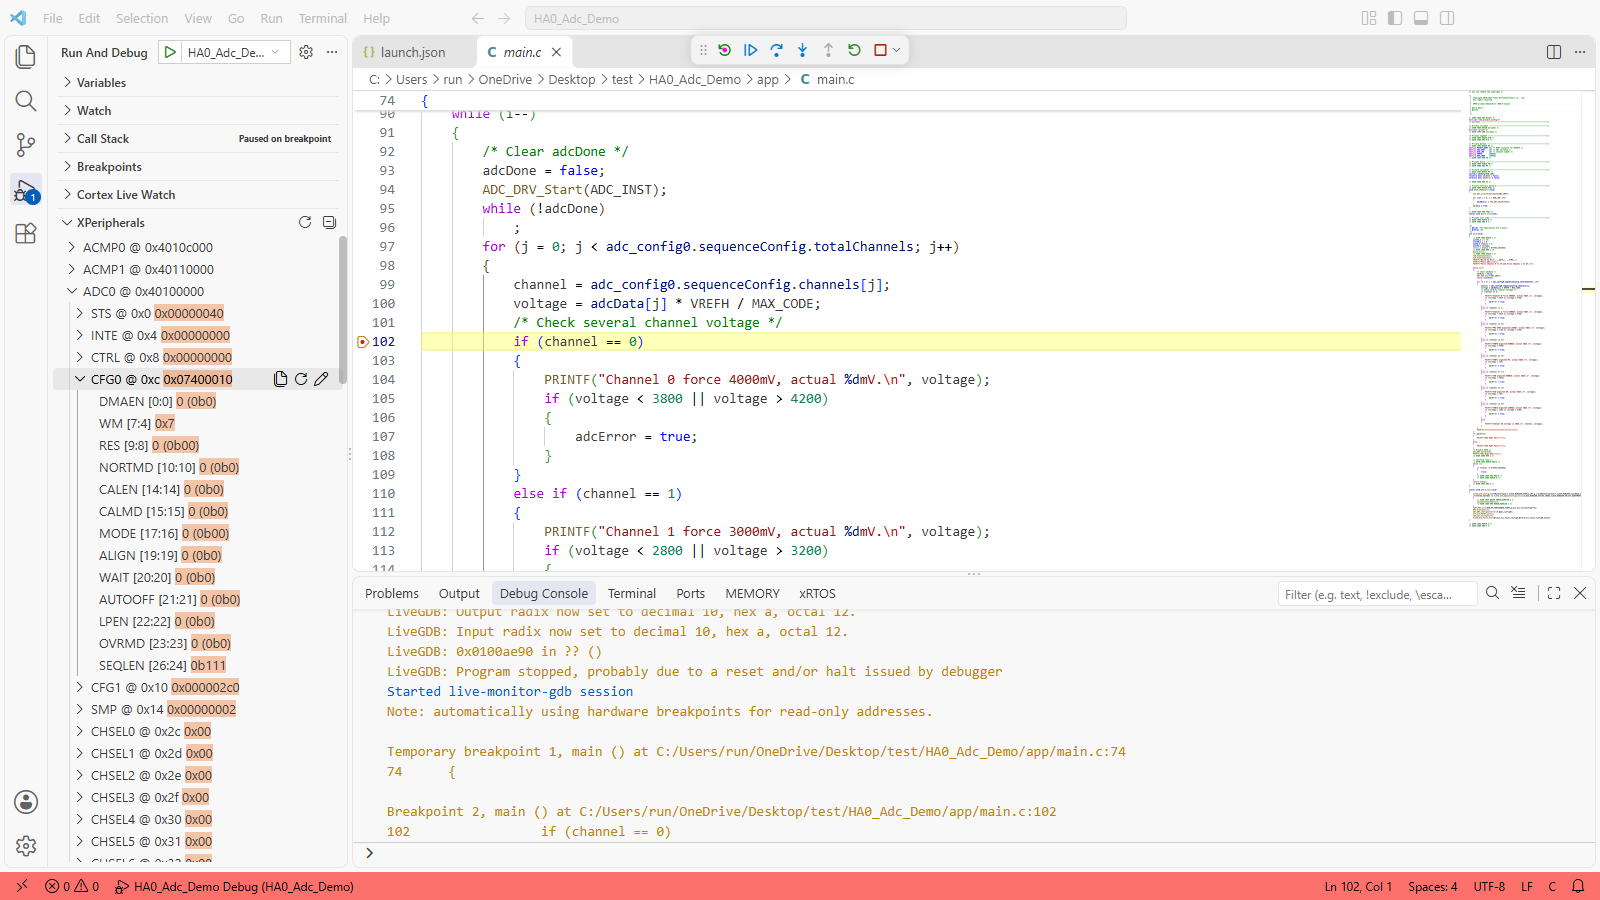Open the dropdown beside the stop button
This screenshot has height=900, width=1600.
pos(897,50)
